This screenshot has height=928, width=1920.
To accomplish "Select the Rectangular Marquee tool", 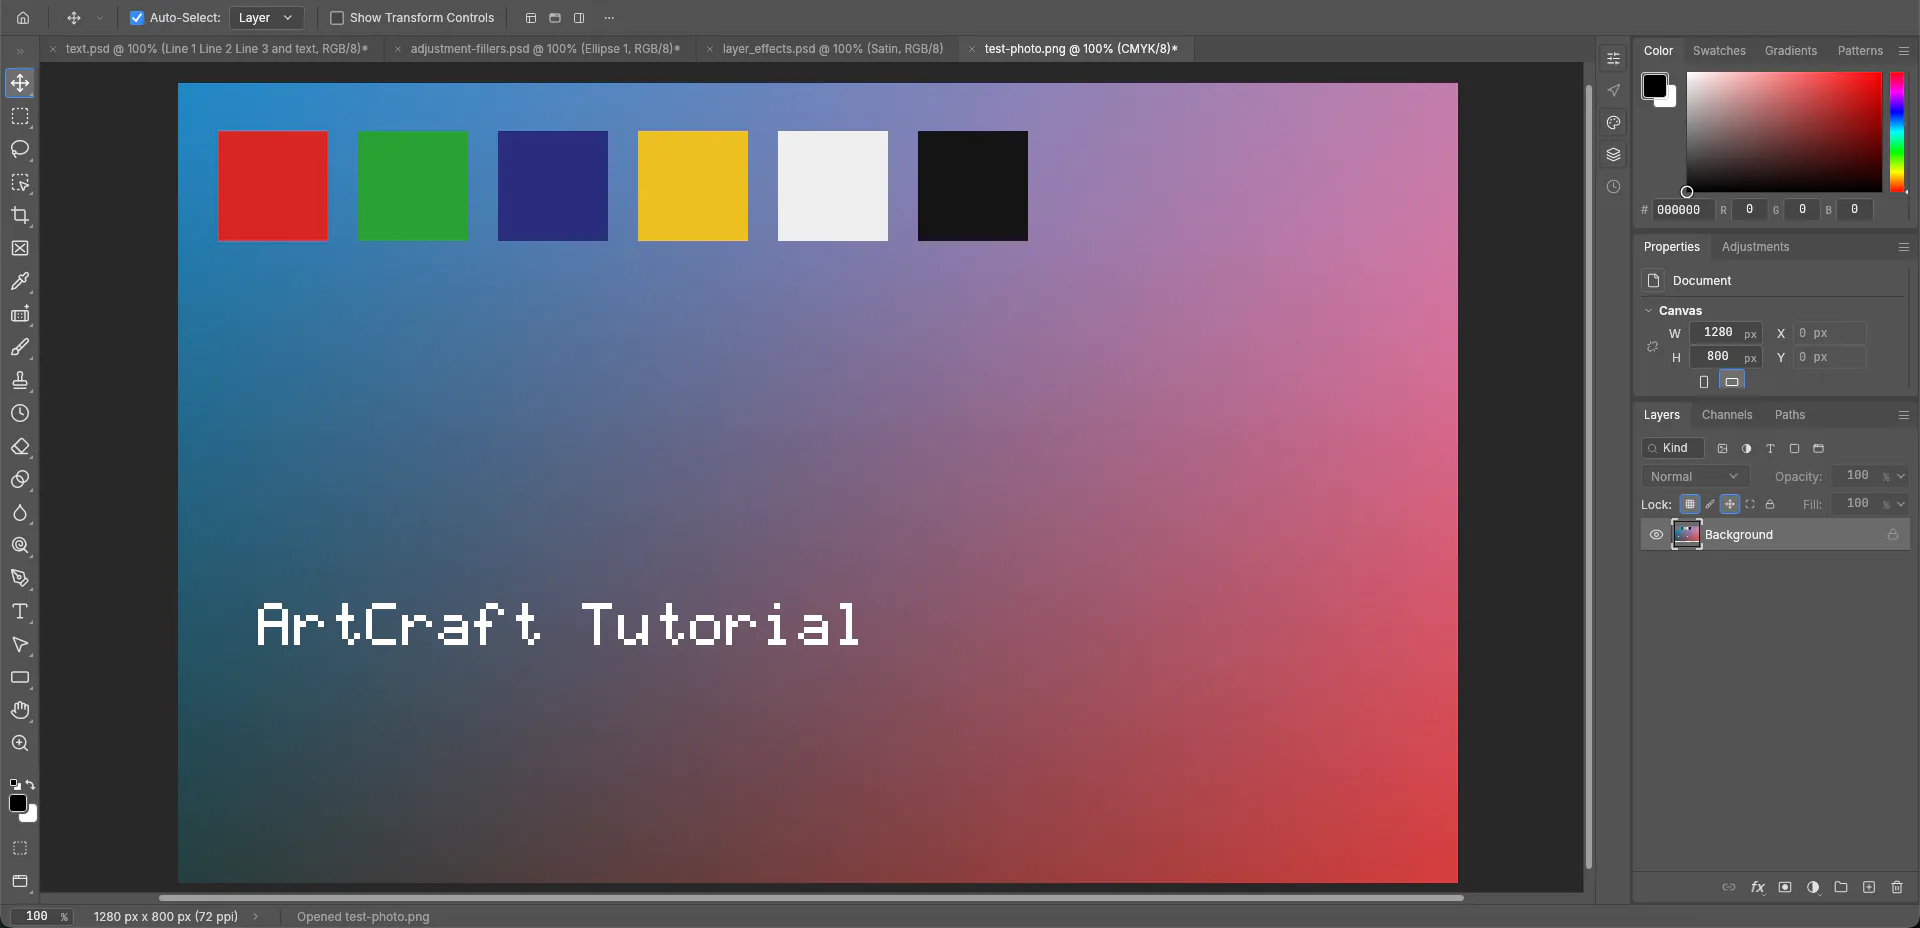I will point(20,116).
